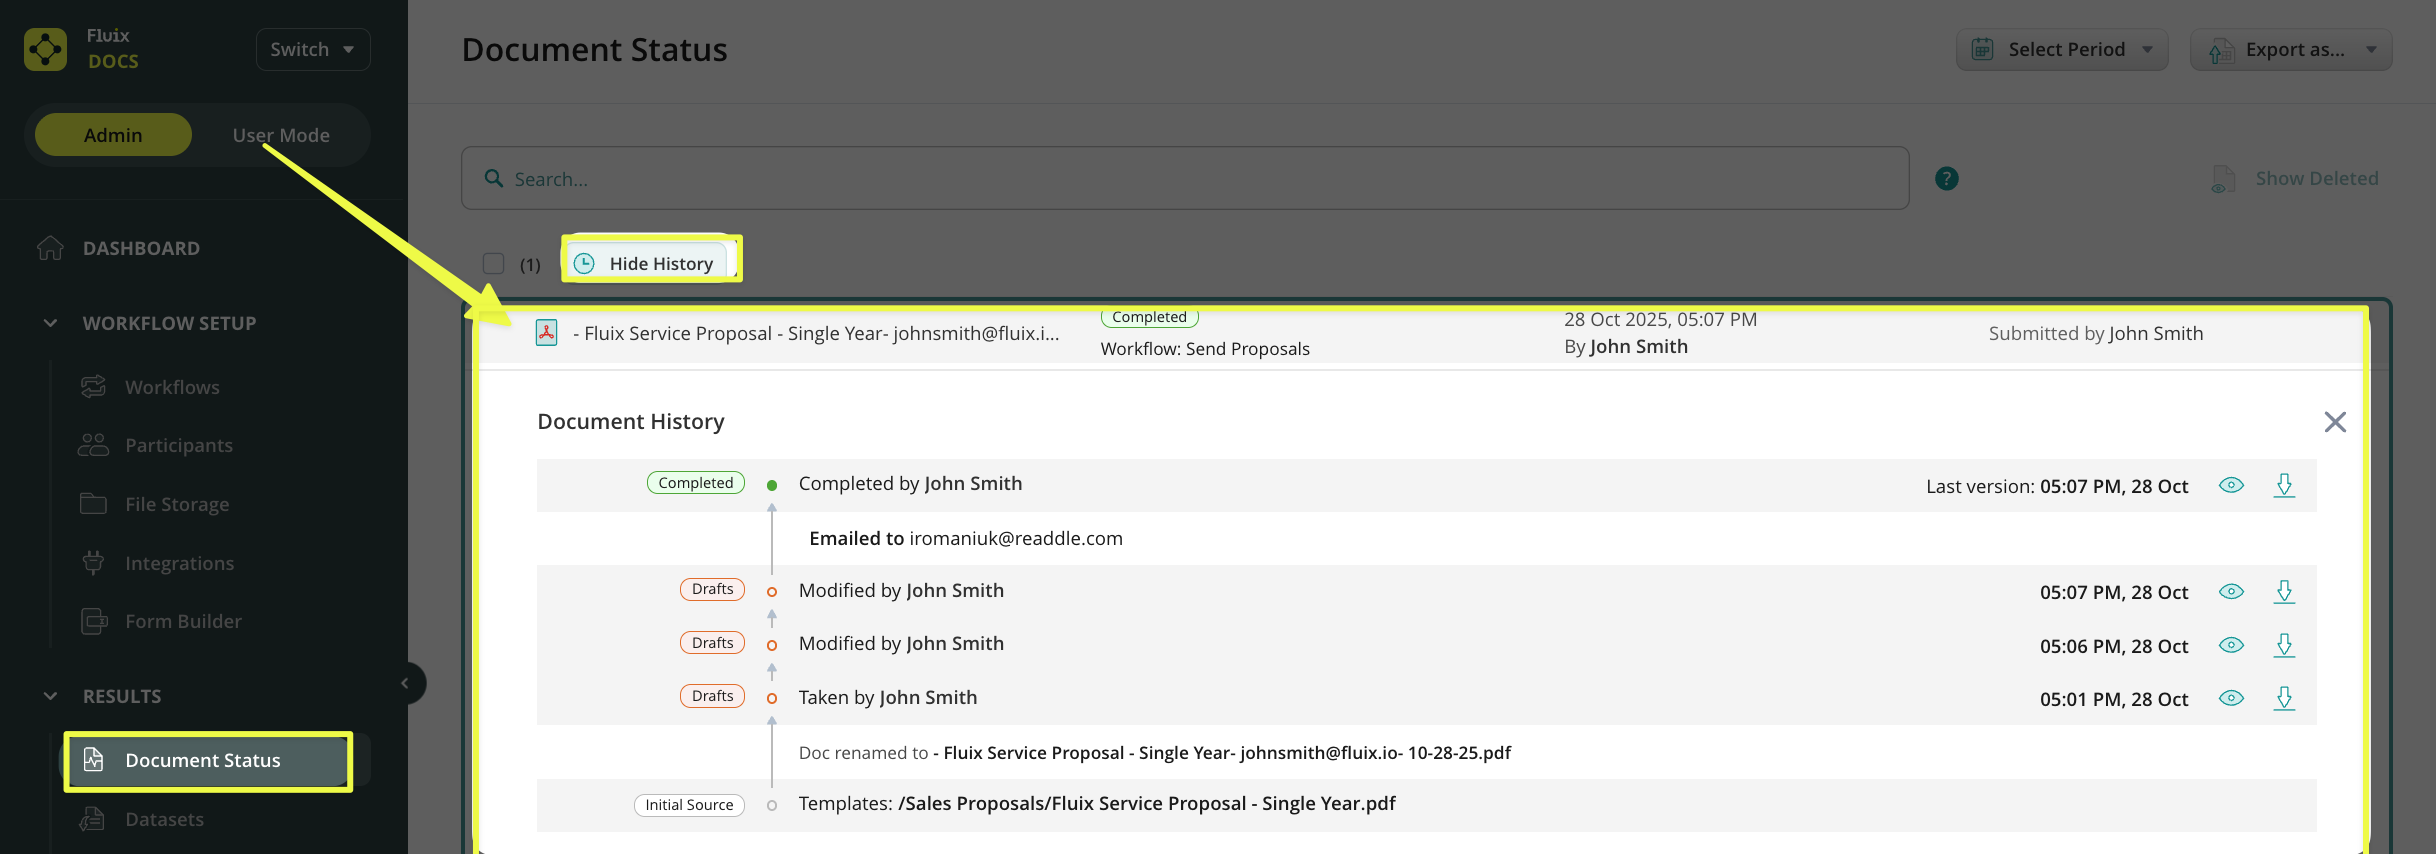Image resolution: width=2436 pixels, height=854 pixels.
Task: Download the 05:01 PM taken version
Action: point(2284,699)
